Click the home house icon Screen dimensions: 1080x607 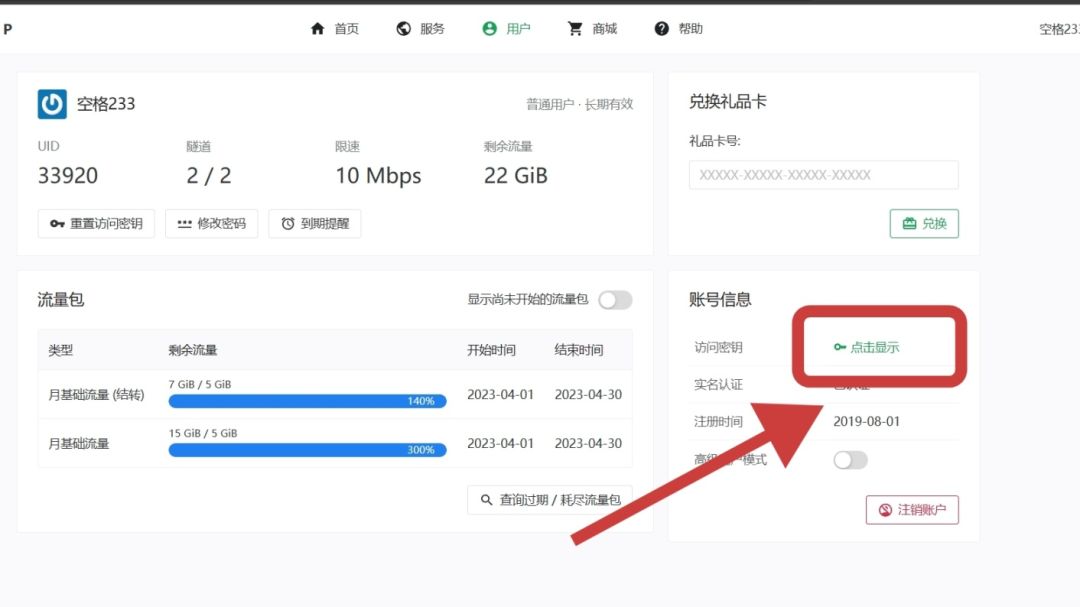[318, 29]
